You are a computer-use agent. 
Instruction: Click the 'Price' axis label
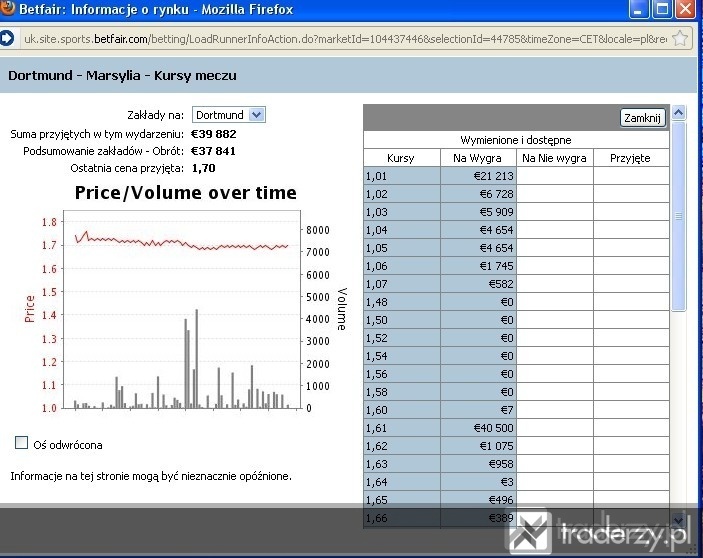pos(30,309)
